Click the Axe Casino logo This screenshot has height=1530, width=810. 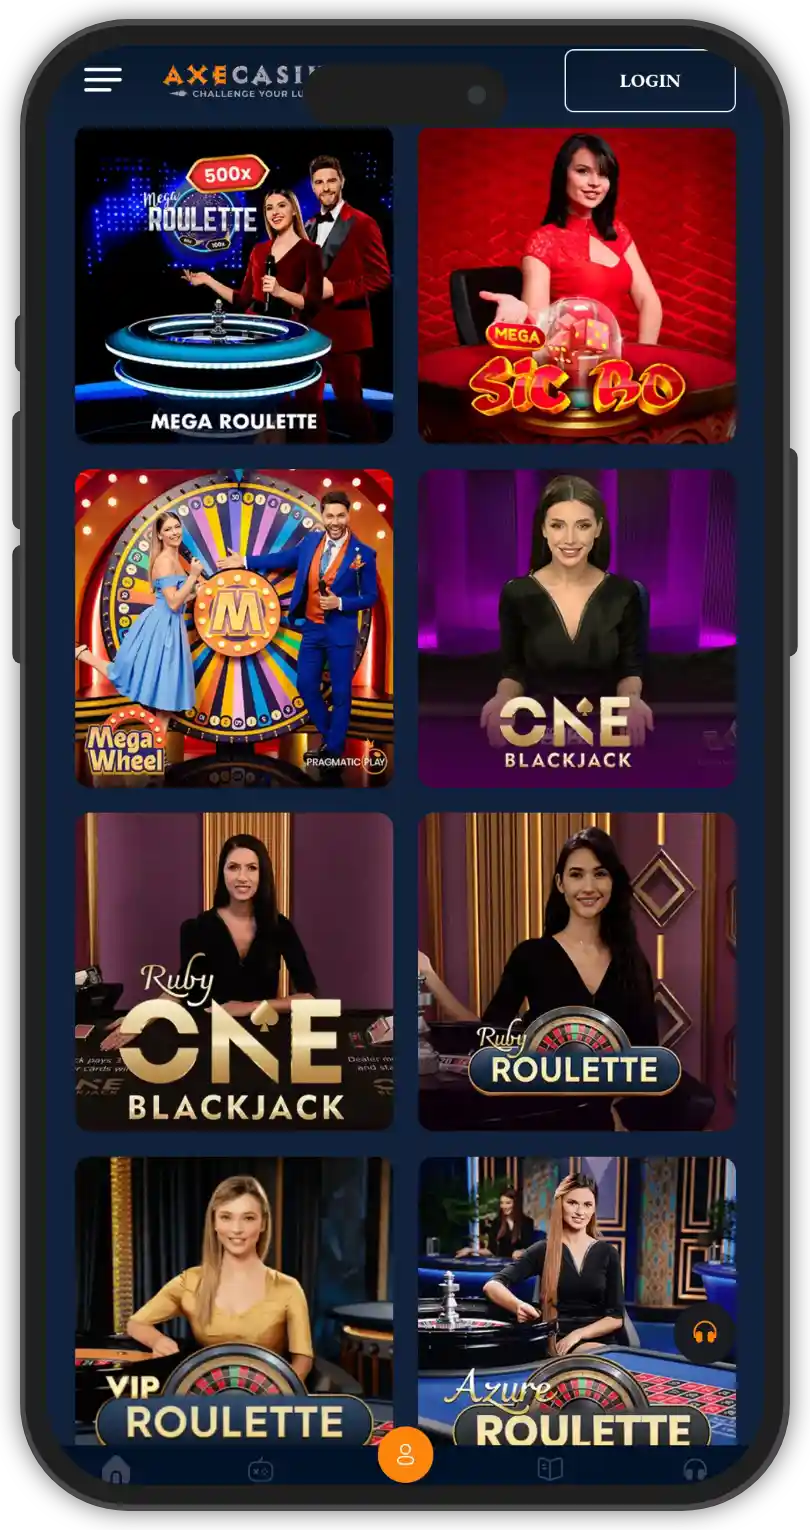tap(240, 81)
